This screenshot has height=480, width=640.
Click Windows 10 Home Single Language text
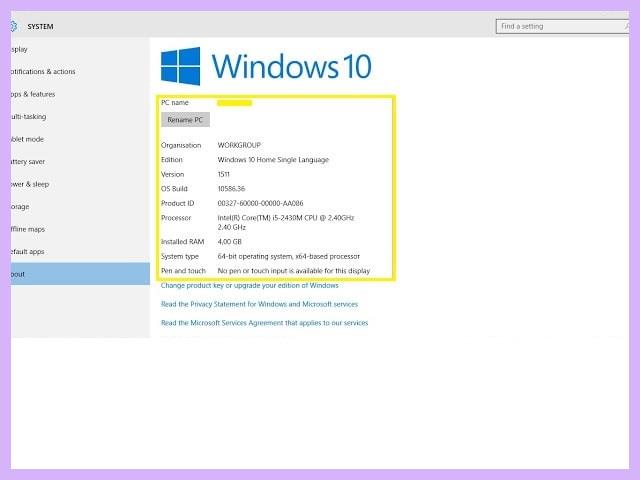pos(273,160)
